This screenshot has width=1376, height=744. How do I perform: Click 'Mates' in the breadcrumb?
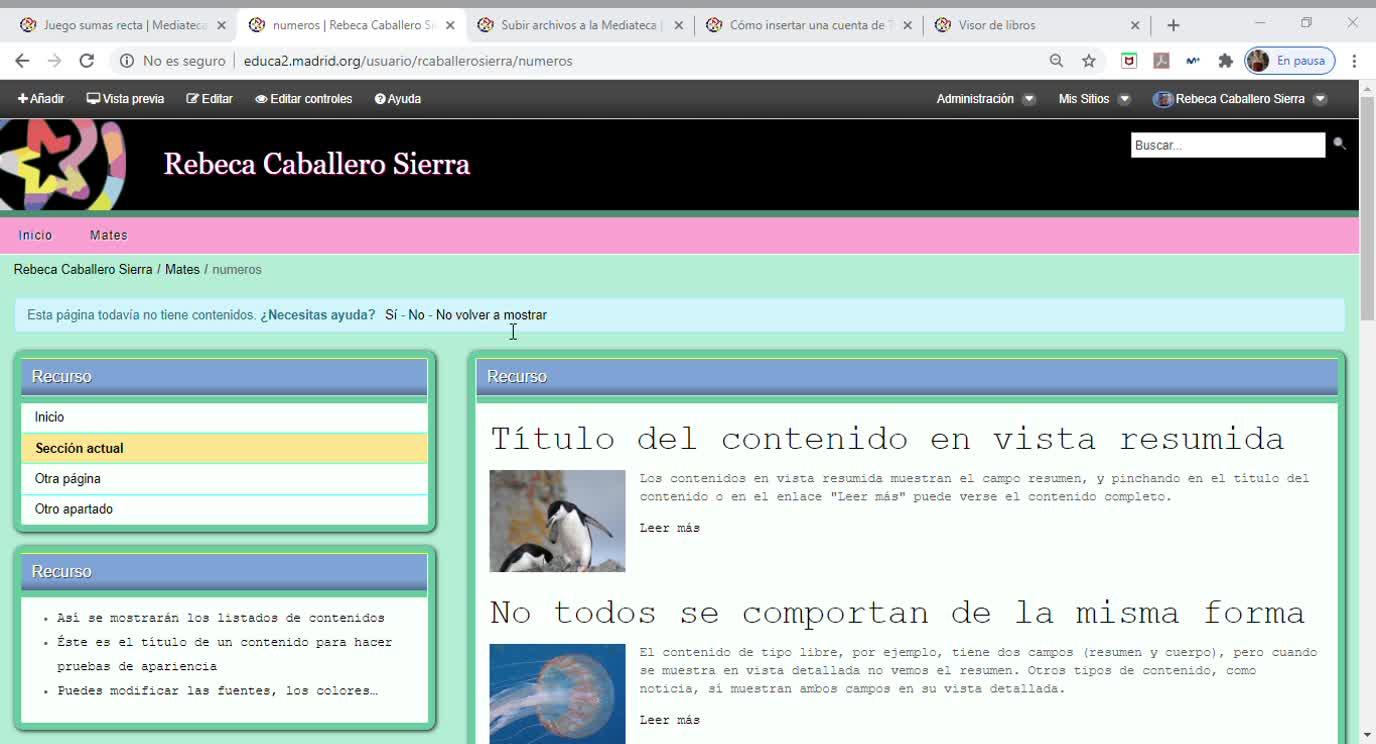[182, 270]
